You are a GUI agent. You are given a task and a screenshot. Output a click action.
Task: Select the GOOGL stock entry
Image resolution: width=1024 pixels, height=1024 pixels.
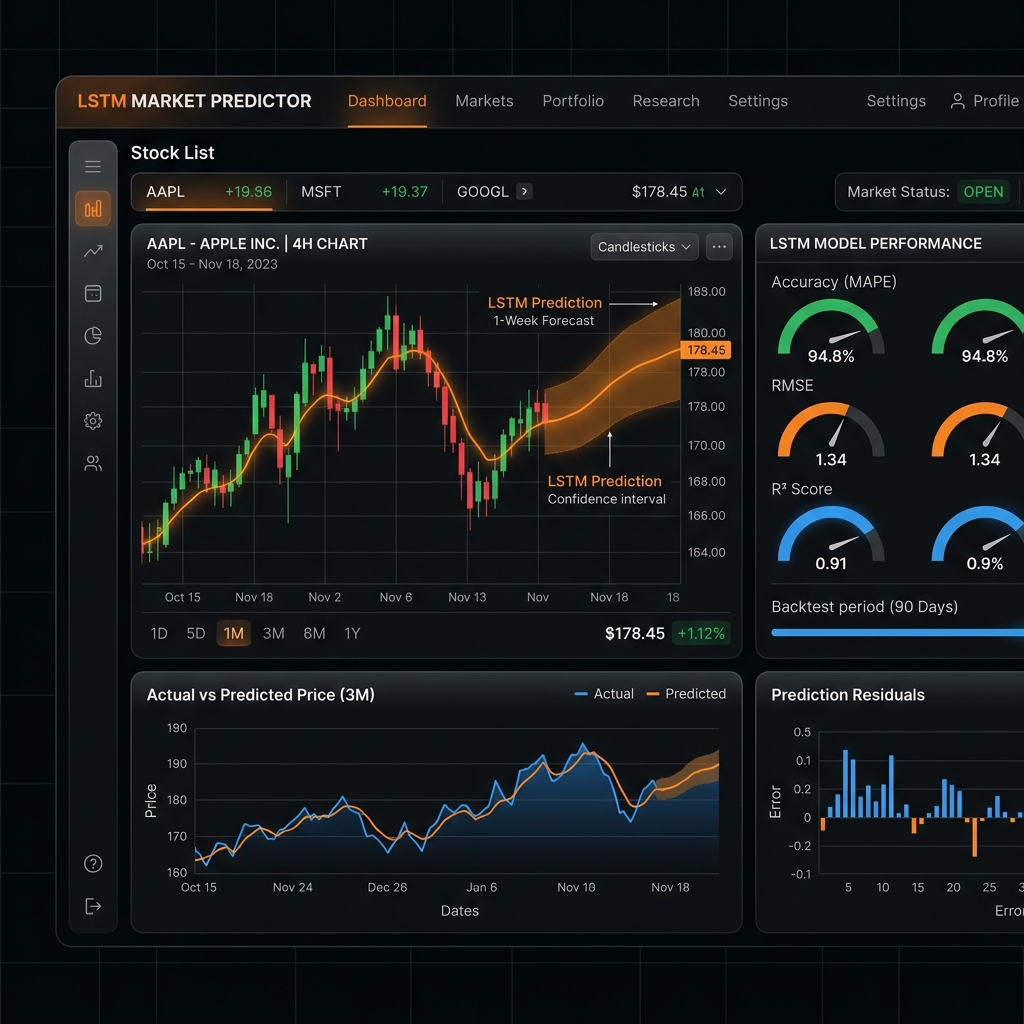point(483,191)
